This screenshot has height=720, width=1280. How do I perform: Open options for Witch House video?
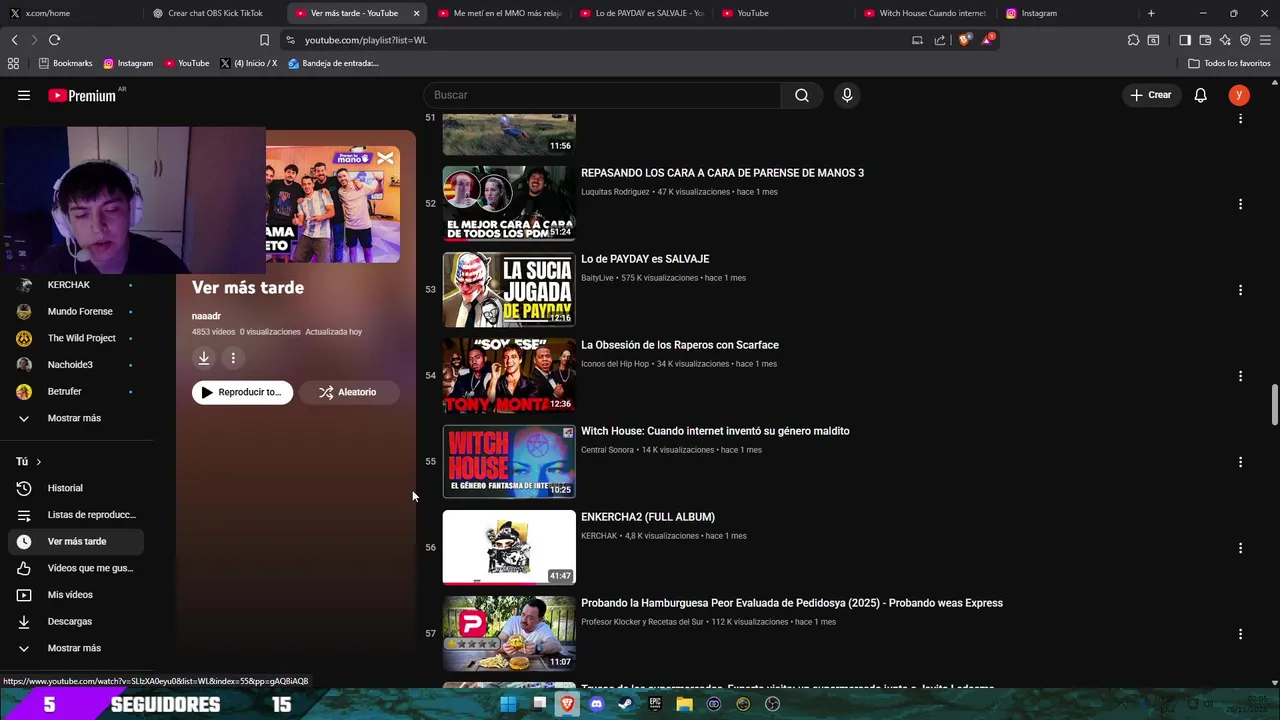(x=1240, y=462)
